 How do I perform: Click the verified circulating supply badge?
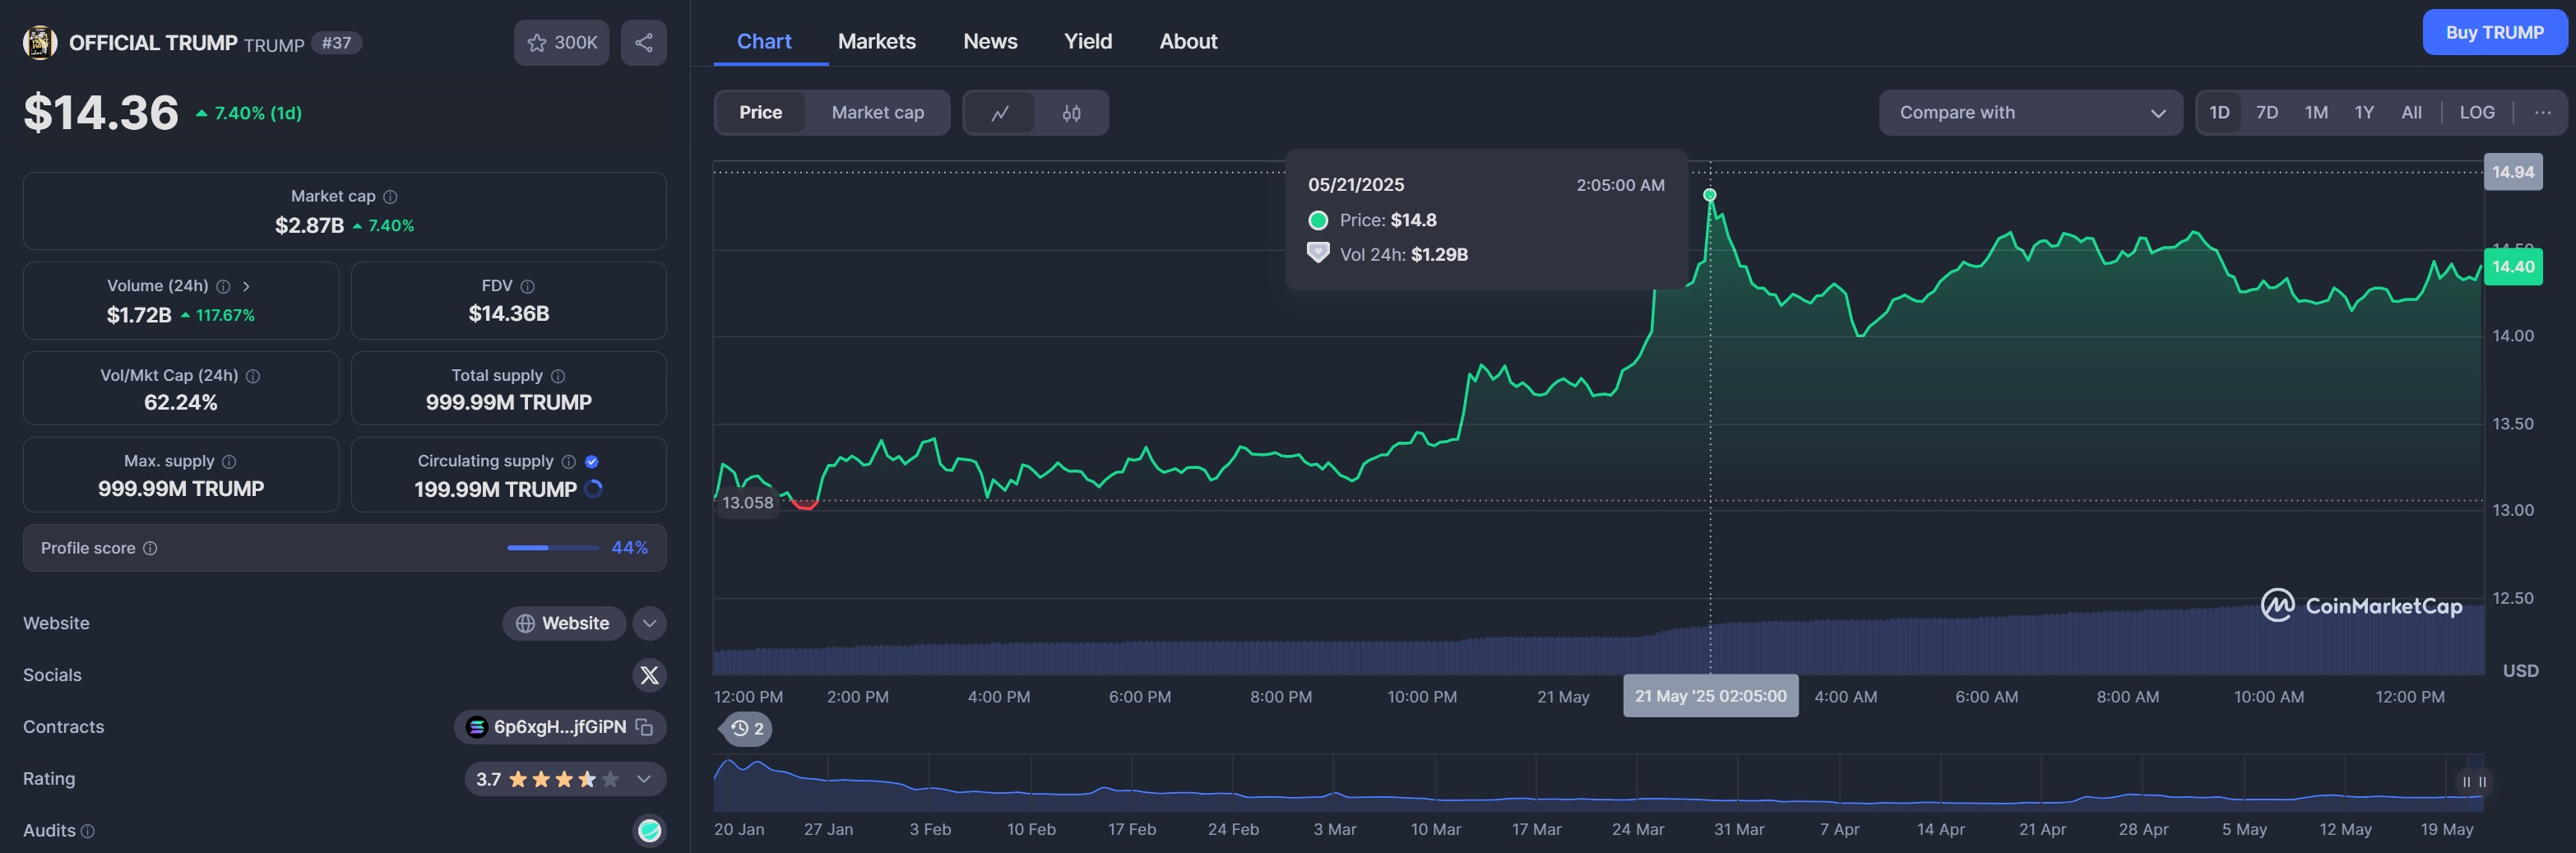point(591,462)
